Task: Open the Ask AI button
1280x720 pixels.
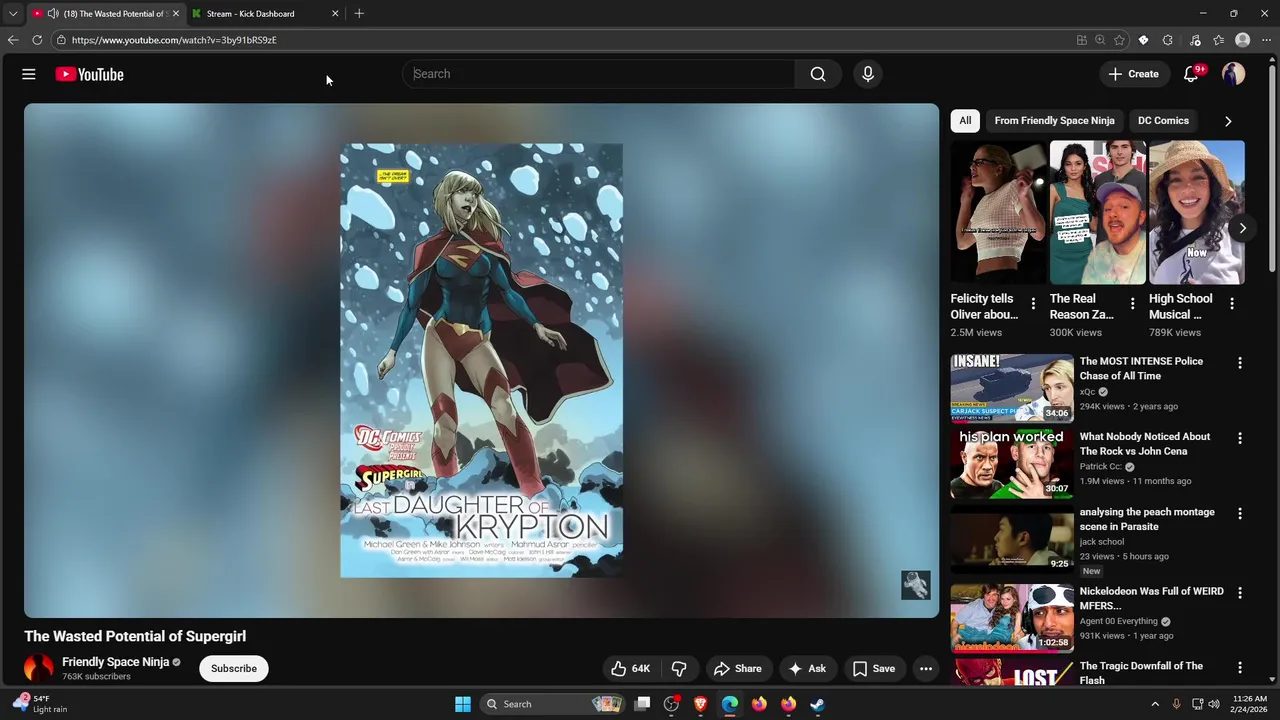Action: click(806, 668)
